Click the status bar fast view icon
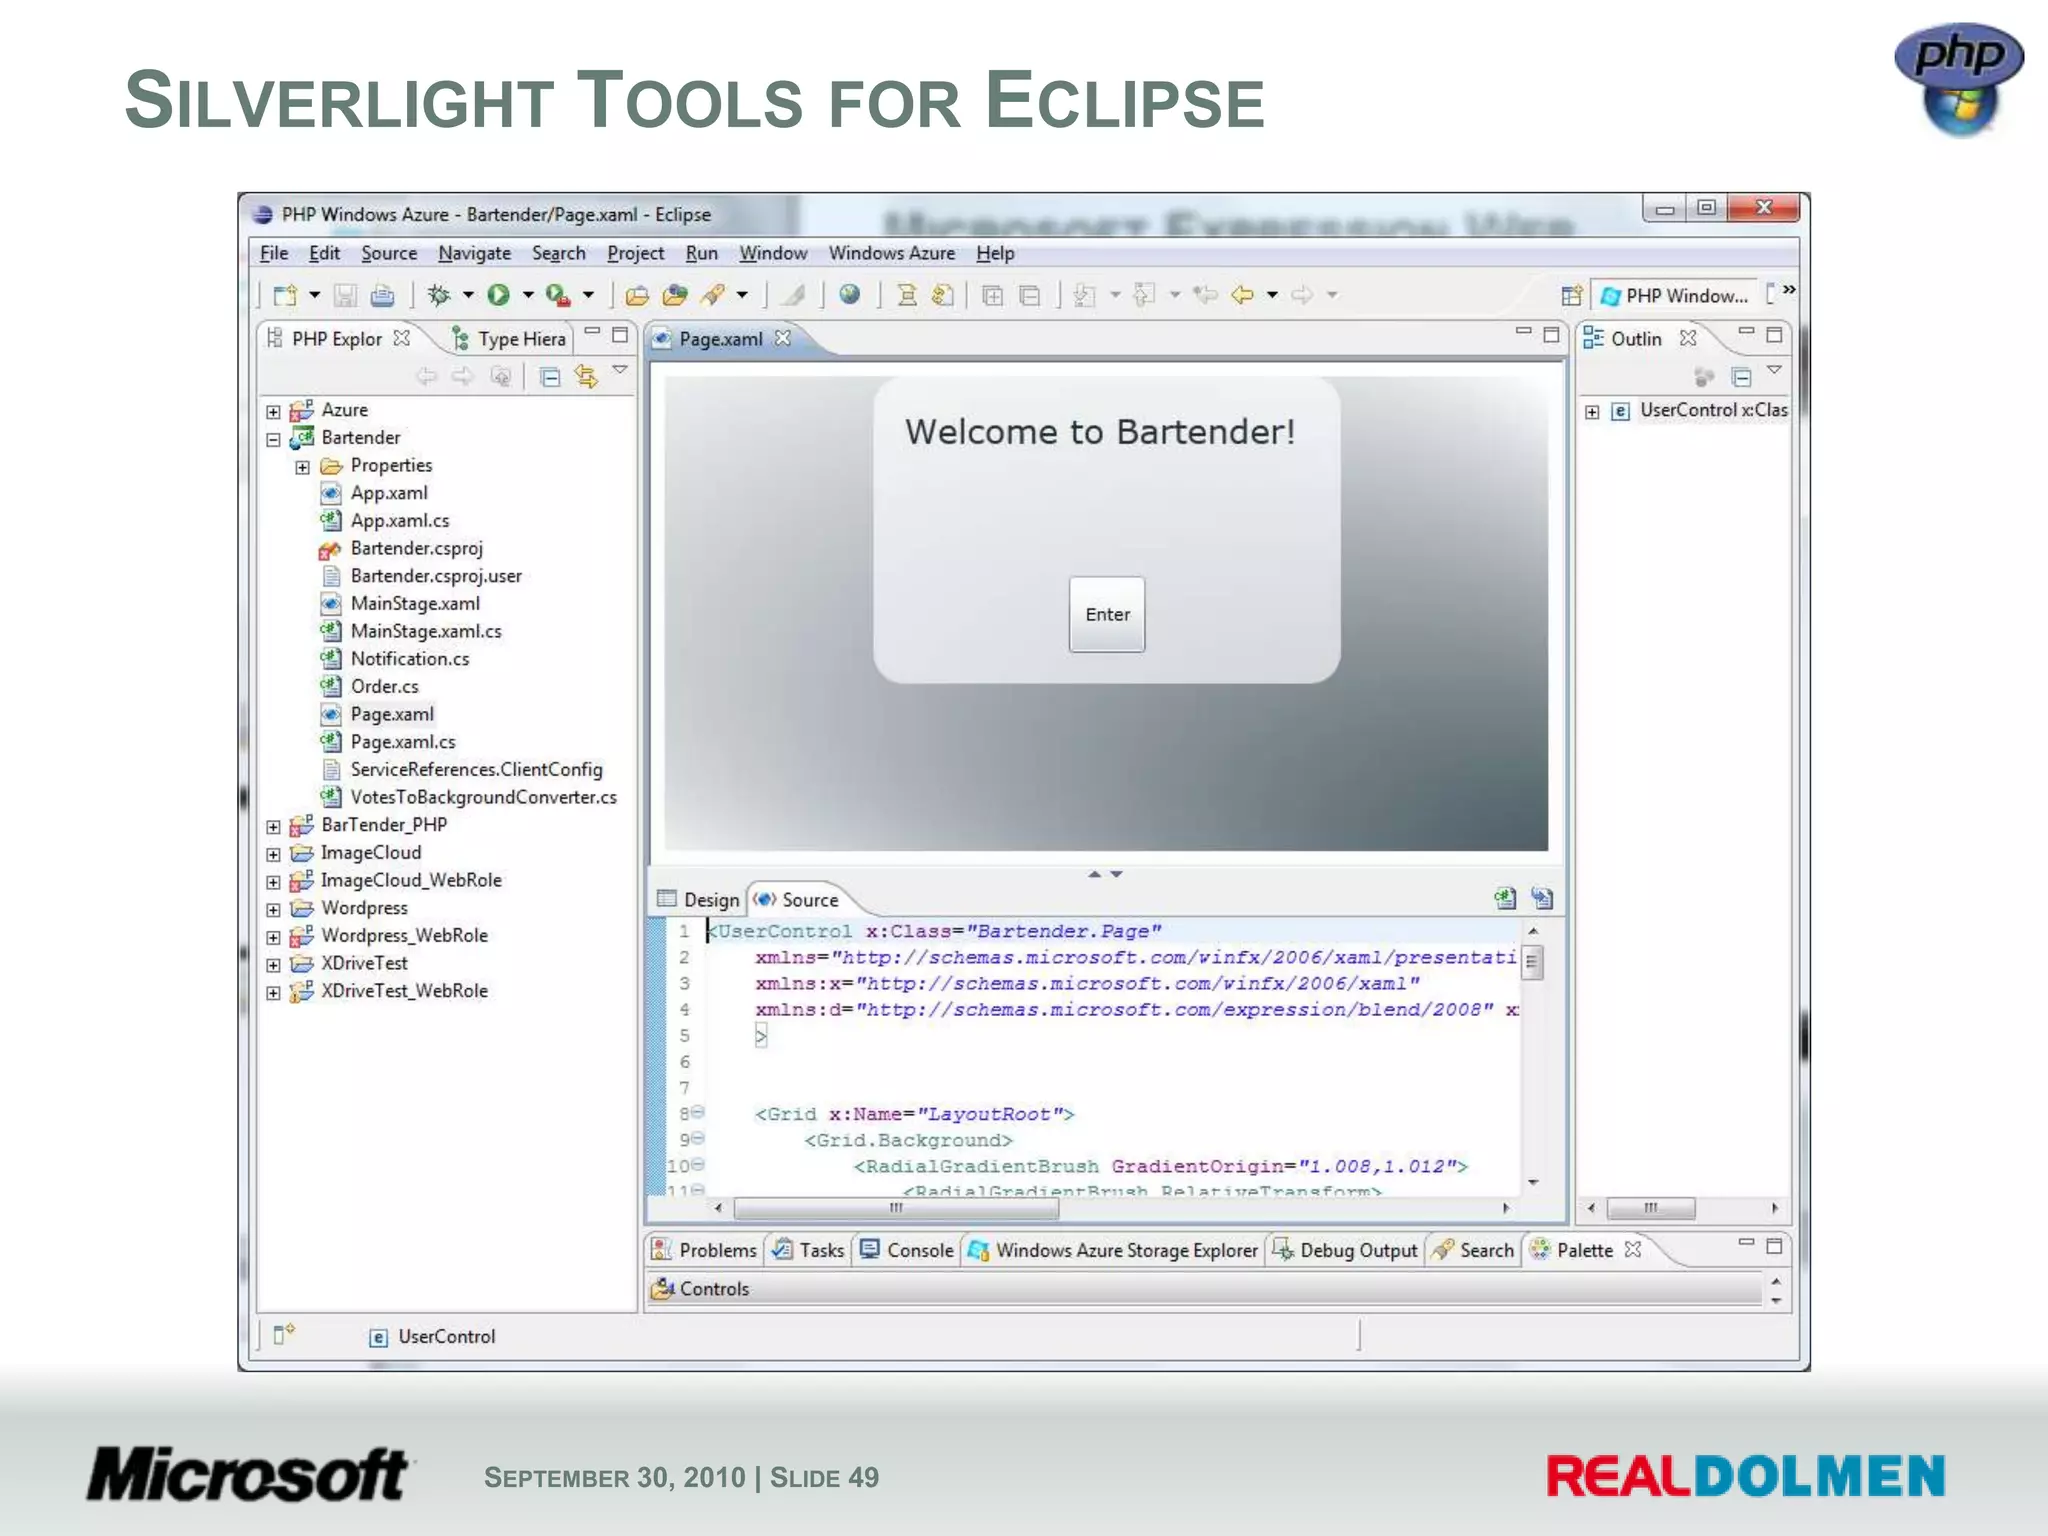Viewport: 2048px width, 1536px height. click(x=284, y=1333)
